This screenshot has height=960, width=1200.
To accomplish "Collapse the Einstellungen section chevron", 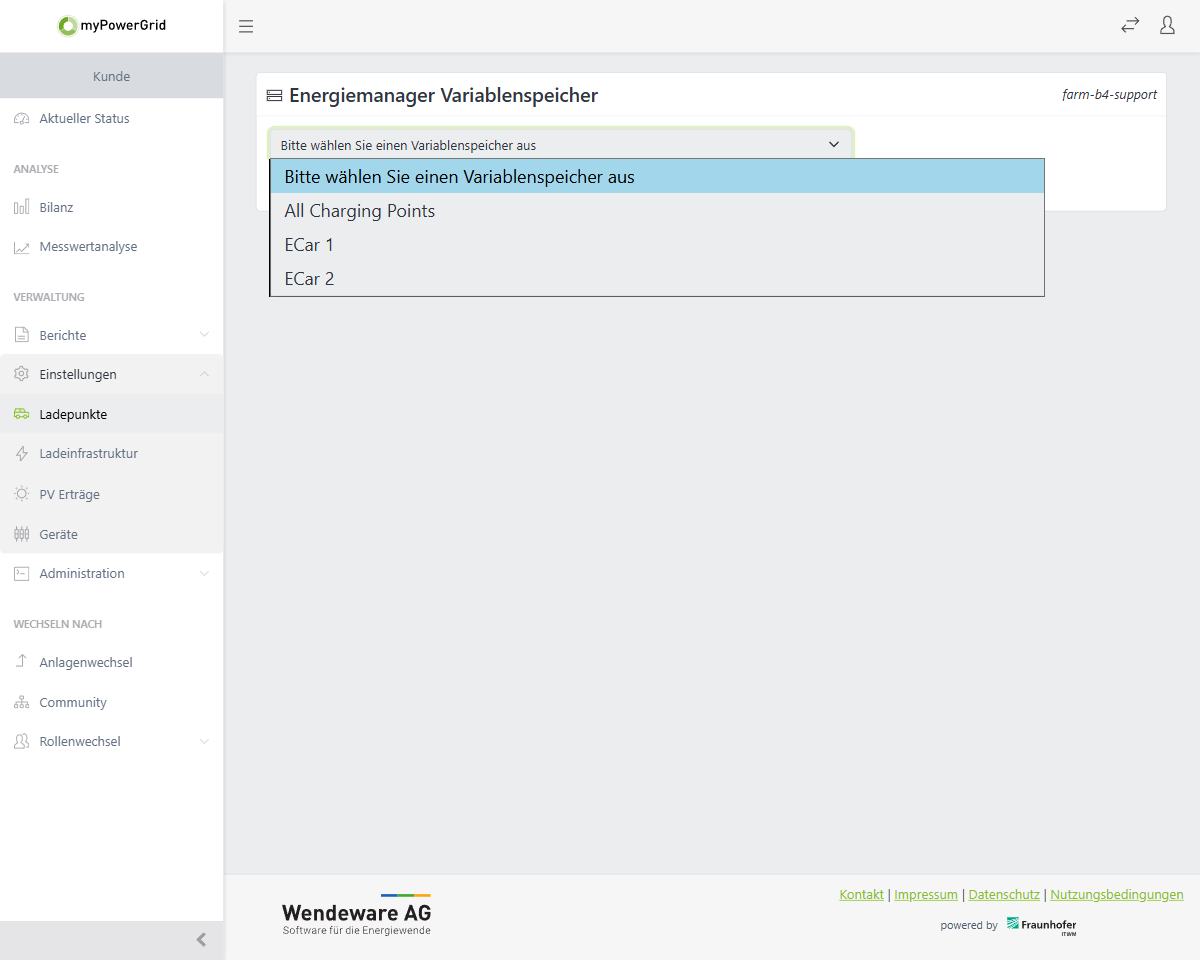I will pos(204,374).
